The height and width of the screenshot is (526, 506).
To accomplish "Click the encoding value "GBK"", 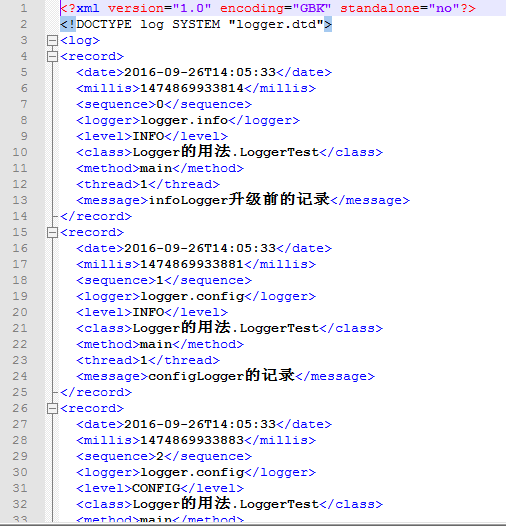I will tap(312, 8).
